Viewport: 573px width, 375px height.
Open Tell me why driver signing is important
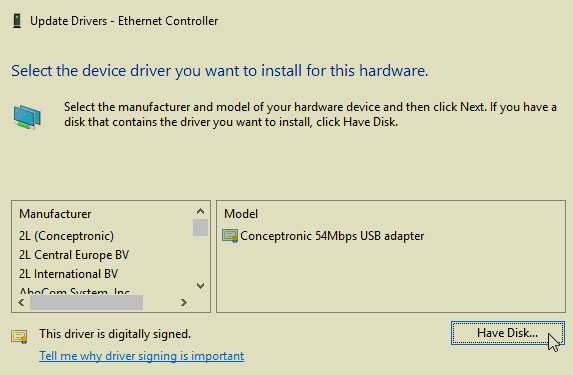141,356
